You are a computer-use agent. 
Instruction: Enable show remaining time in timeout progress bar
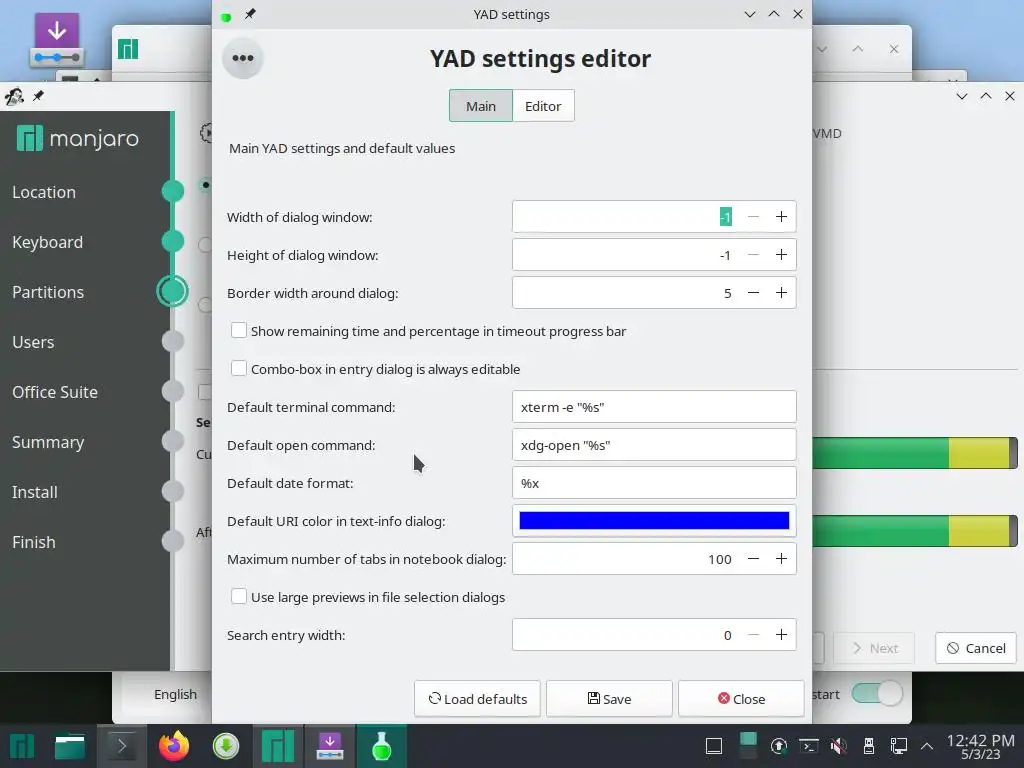pyautogui.click(x=239, y=330)
